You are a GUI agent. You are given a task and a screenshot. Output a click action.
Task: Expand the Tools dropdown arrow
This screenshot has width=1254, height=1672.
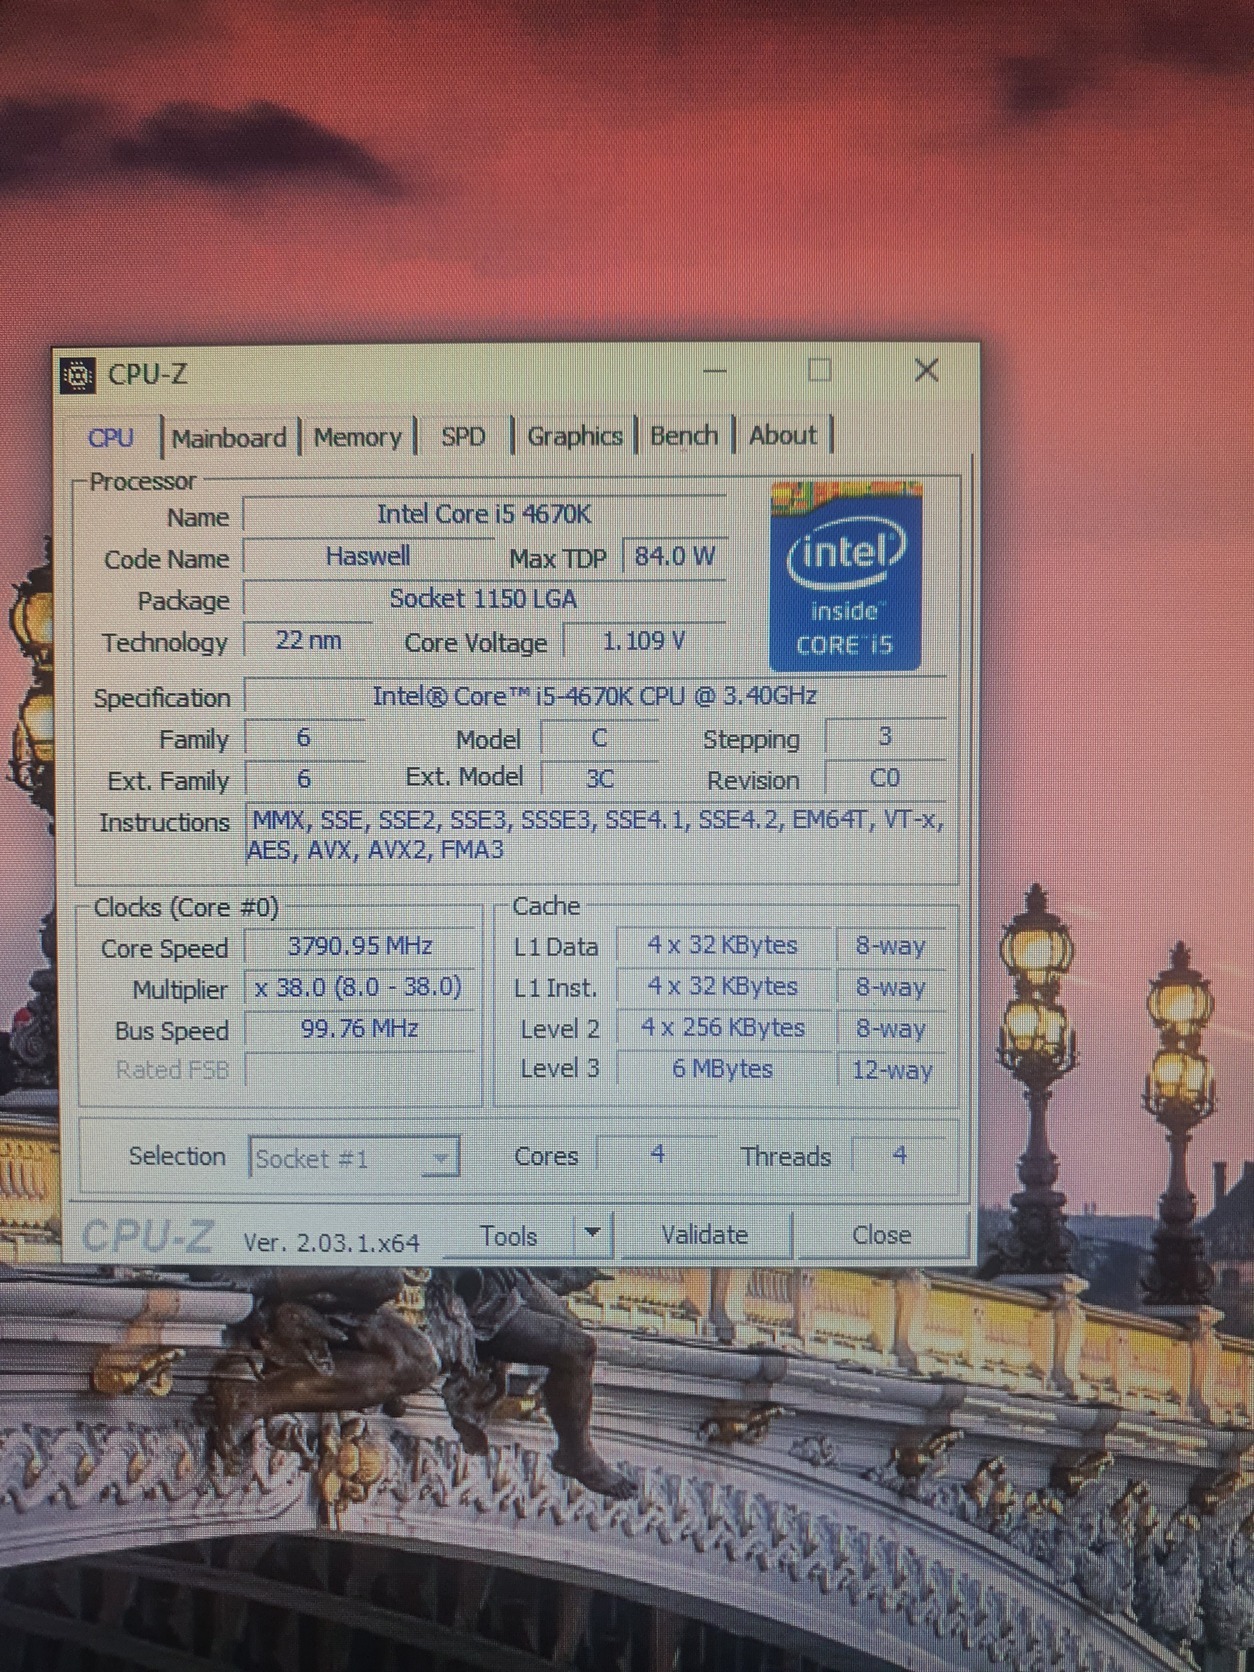[593, 1234]
